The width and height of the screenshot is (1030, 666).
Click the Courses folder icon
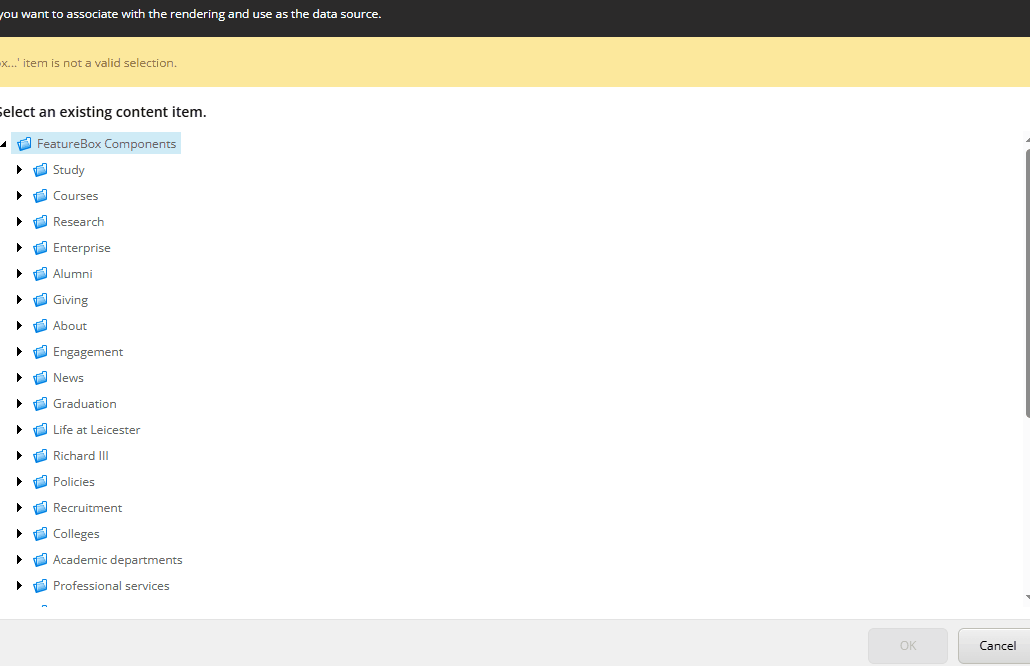tap(40, 195)
